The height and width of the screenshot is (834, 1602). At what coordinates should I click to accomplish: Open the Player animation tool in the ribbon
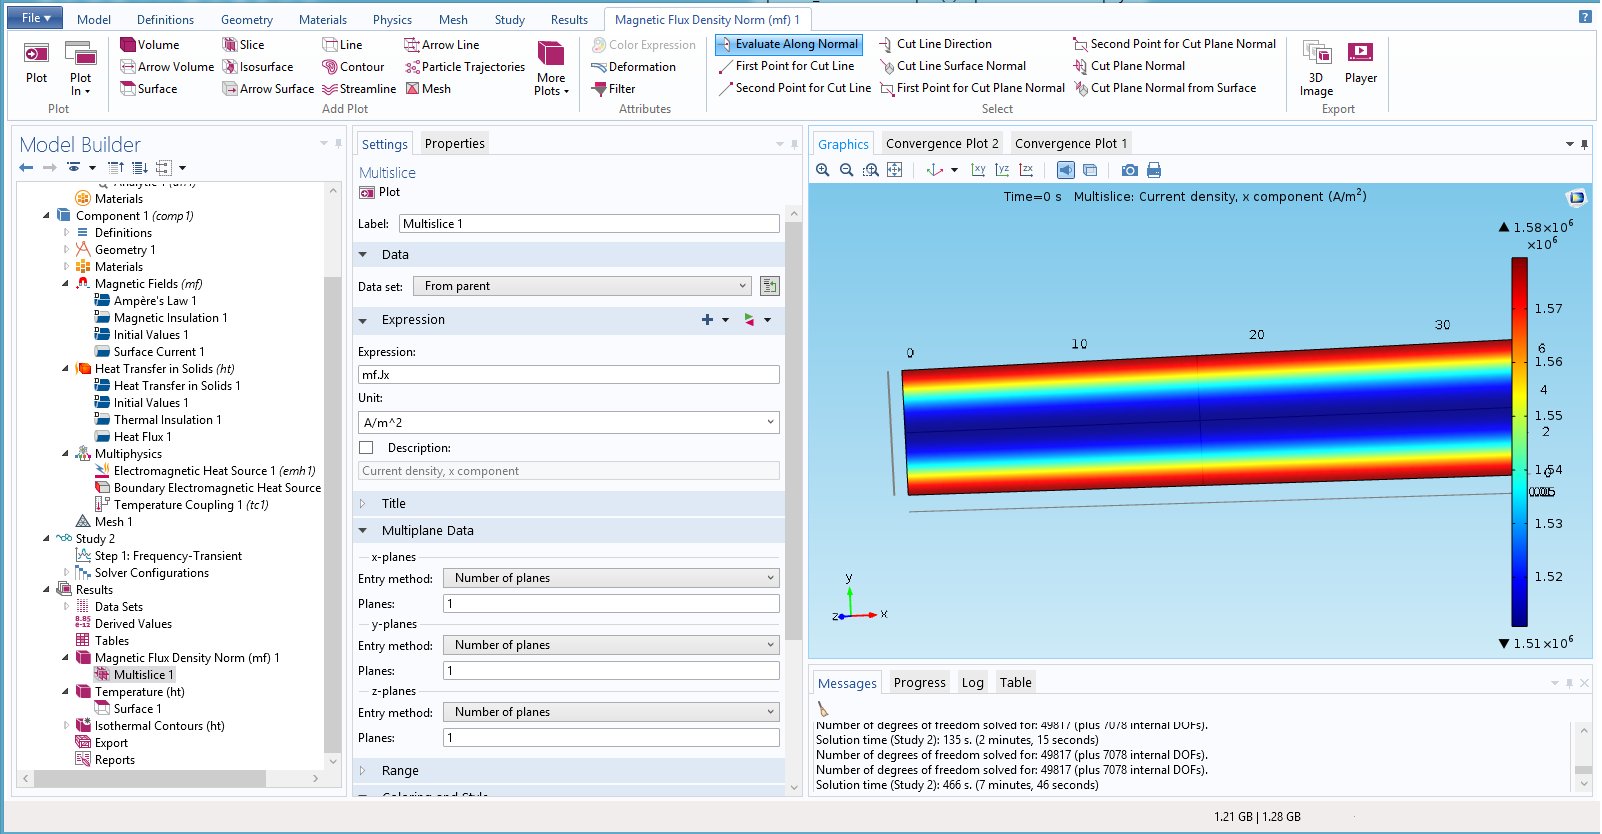[x=1360, y=62]
